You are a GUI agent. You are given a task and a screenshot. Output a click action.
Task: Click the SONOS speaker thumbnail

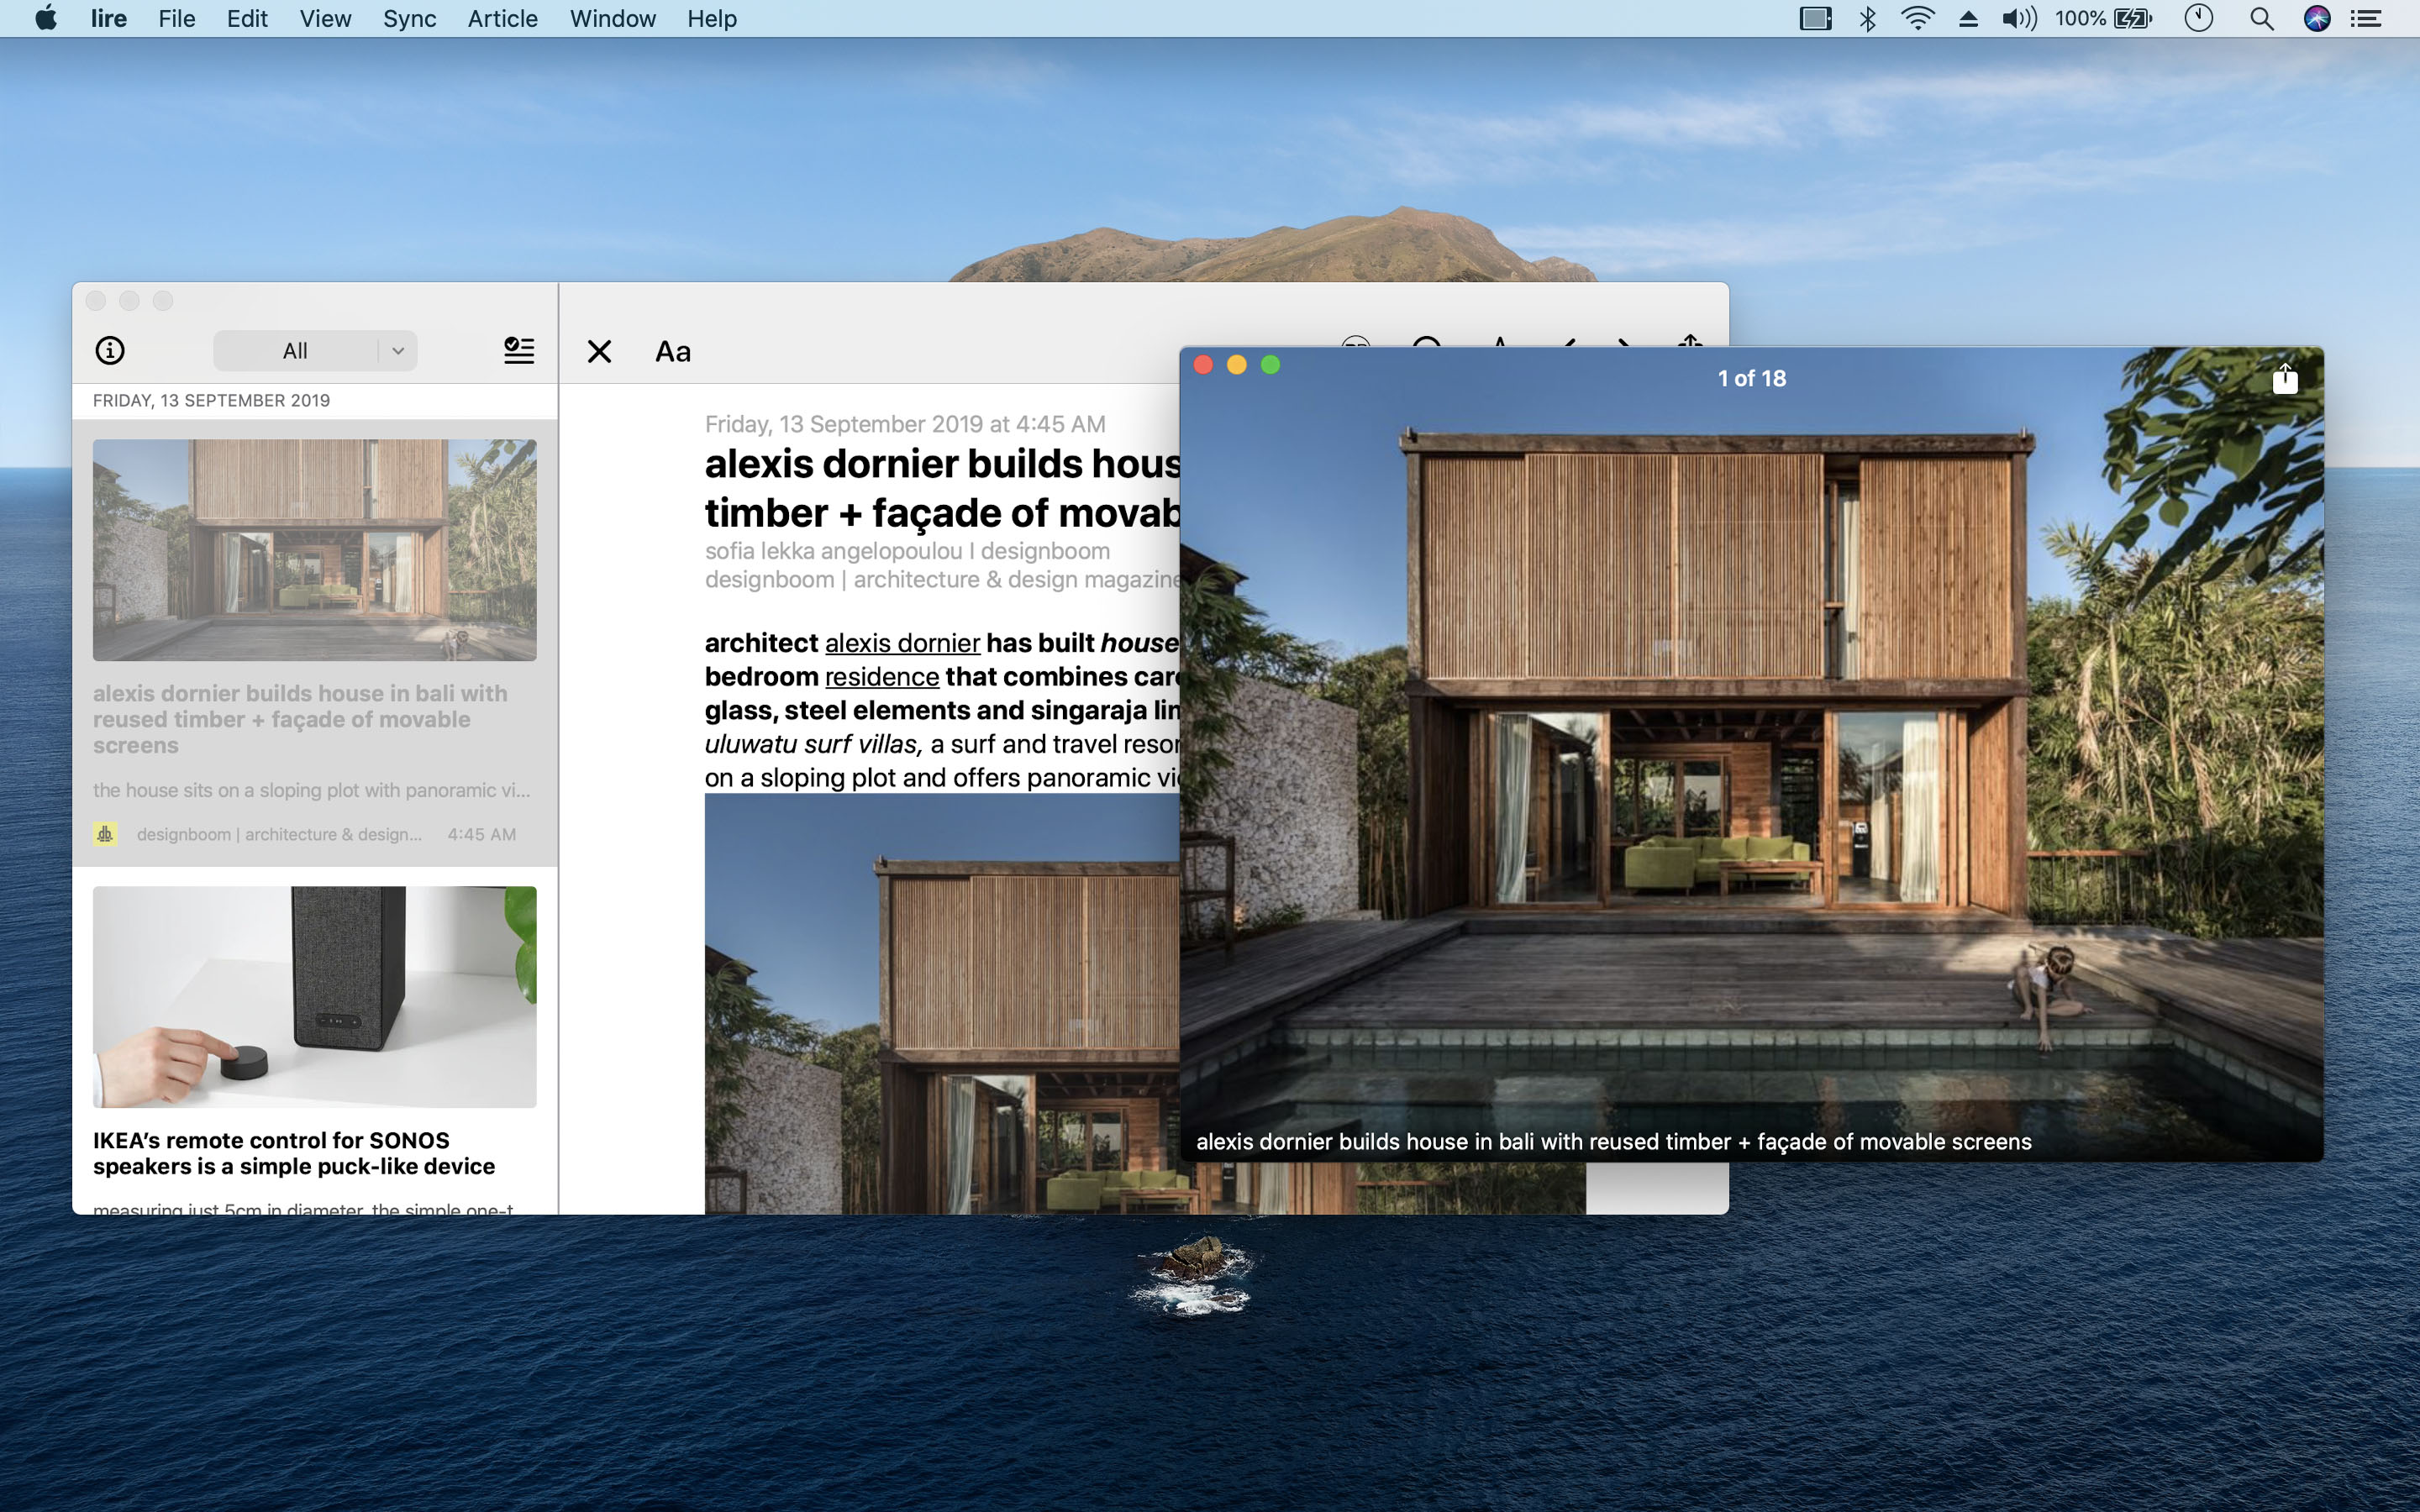pos(315,997)
